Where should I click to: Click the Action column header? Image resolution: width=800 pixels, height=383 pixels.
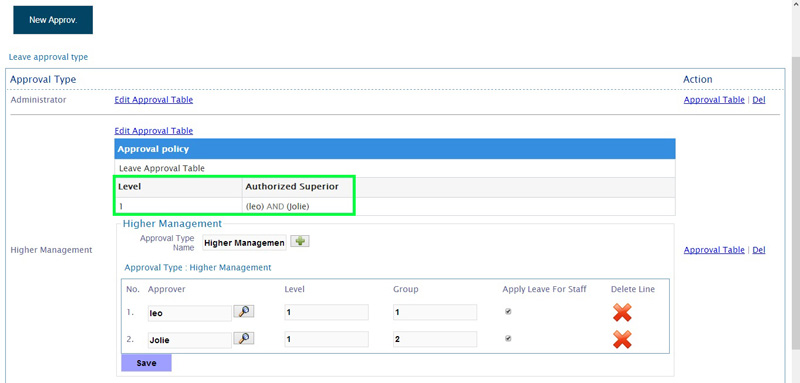tap(697, 80)
